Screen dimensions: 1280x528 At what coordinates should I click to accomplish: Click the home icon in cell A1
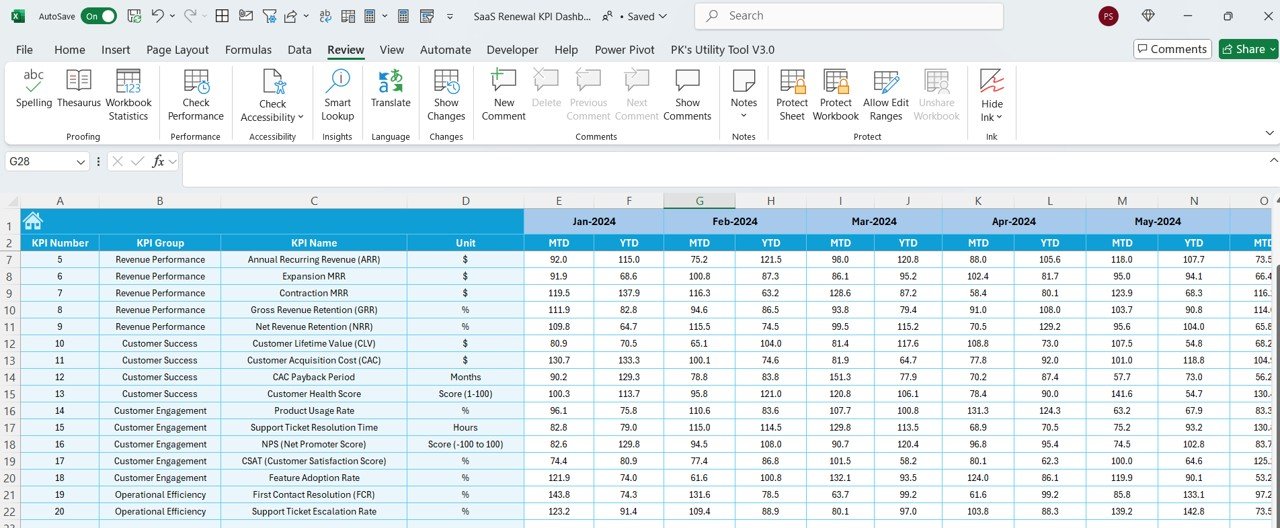coord(33,221)
